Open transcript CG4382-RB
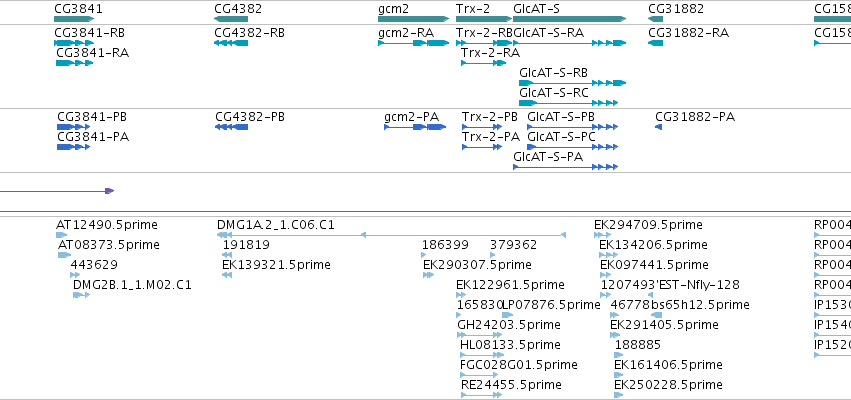Viewport: 851px width, 400px height. click(x=249, y=33)
